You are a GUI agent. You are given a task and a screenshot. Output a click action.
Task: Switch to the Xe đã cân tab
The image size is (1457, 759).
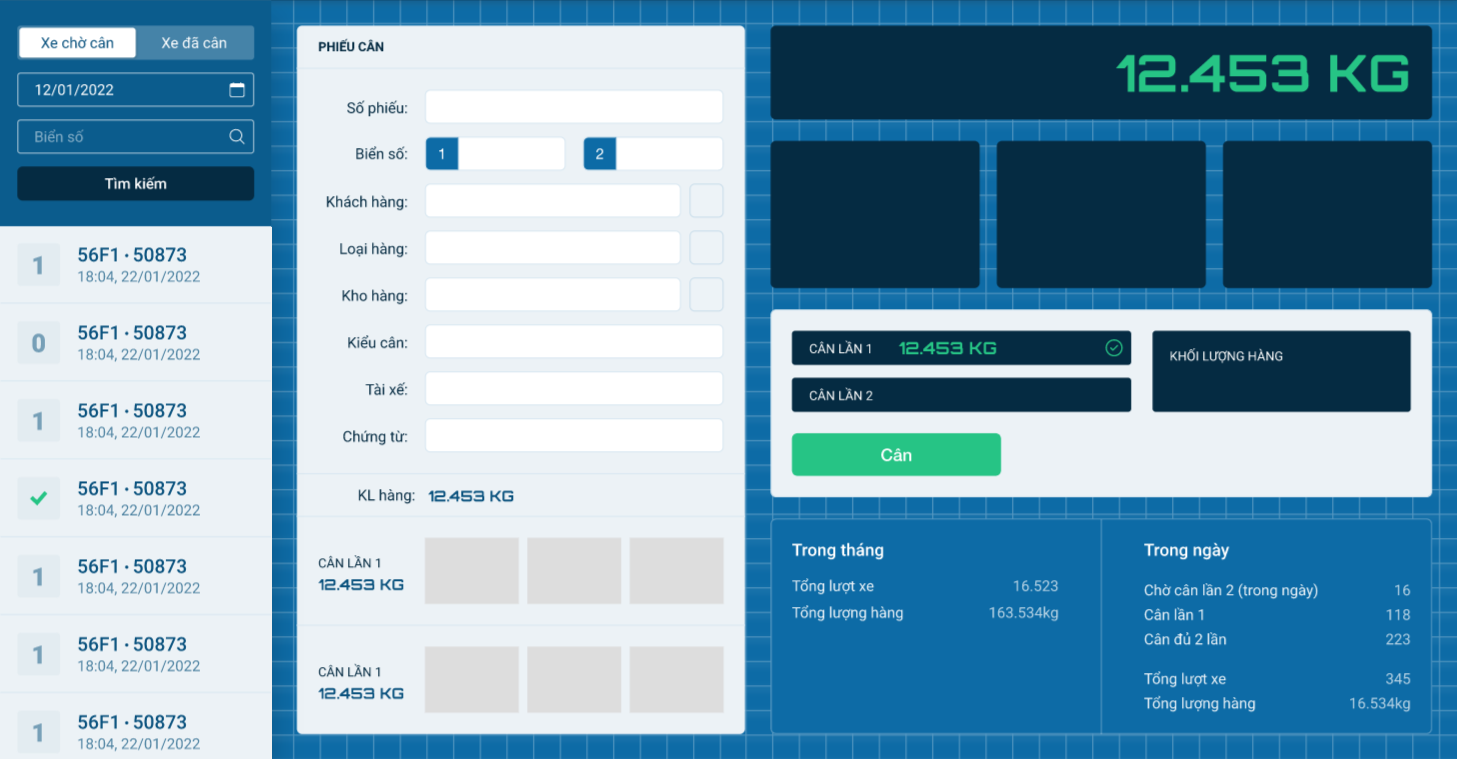194,43
